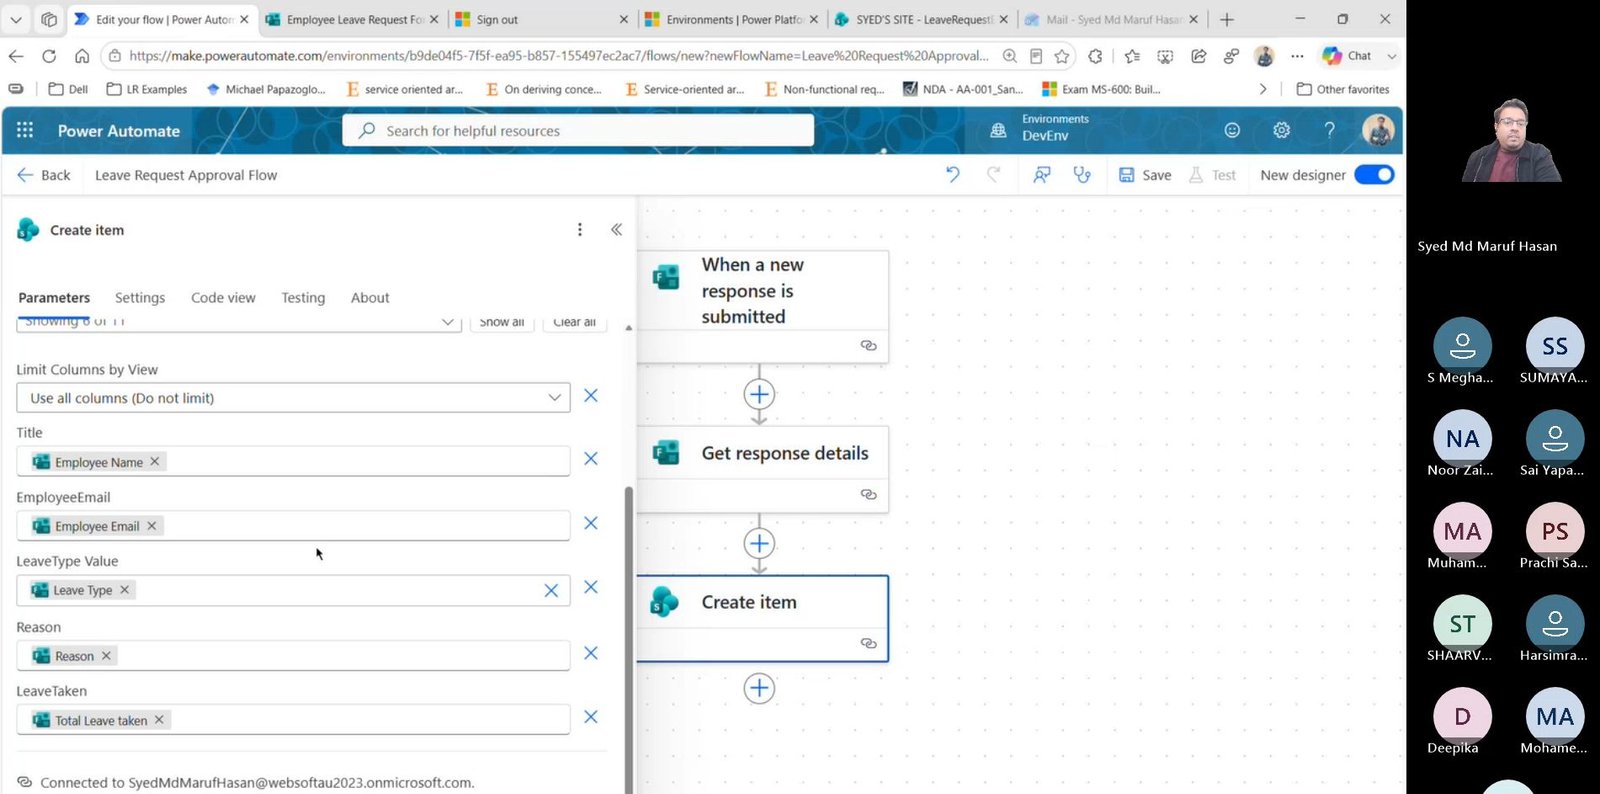Image resolution: width=1600 pixels, height=794 pixels.
Task: Add a step below the form trigger
Action: pyautogui.click(x=759, y=394)
